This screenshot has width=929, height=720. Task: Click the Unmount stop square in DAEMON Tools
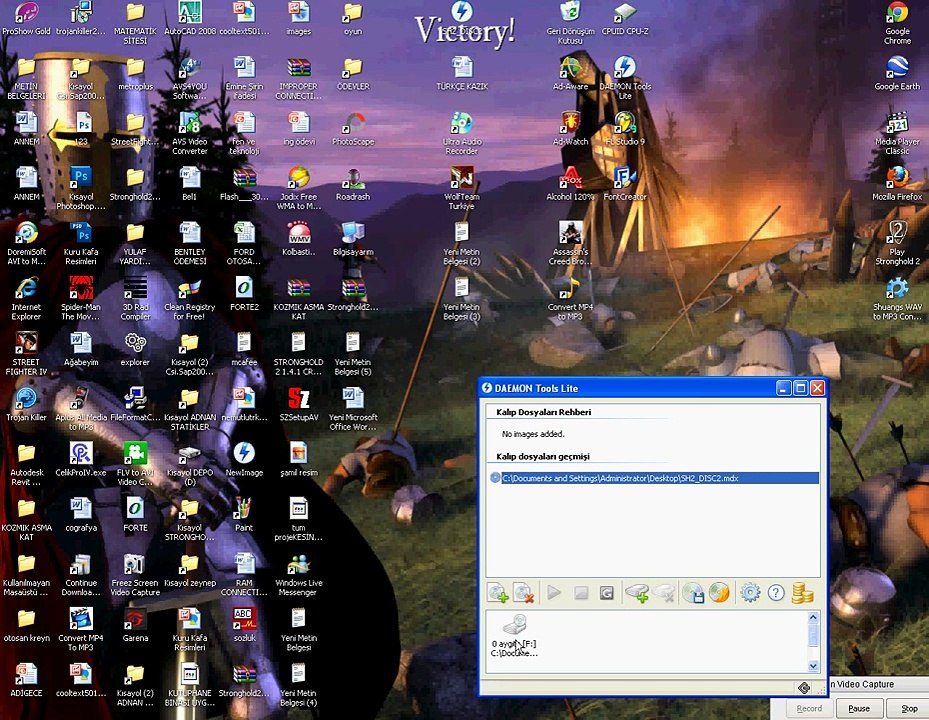[x=581, y=593]
